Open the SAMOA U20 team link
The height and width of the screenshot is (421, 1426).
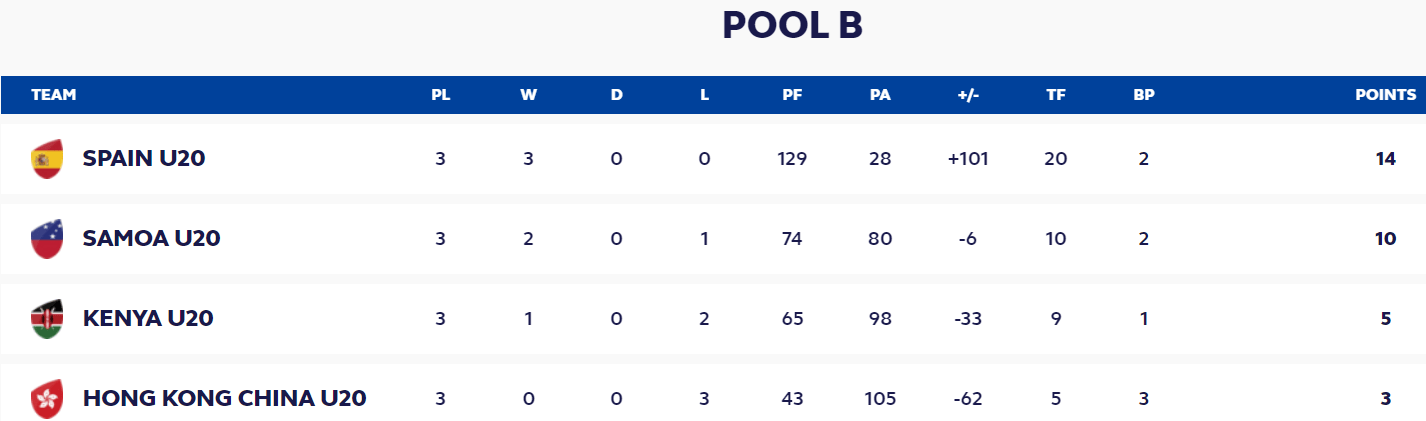pos(152,238)
